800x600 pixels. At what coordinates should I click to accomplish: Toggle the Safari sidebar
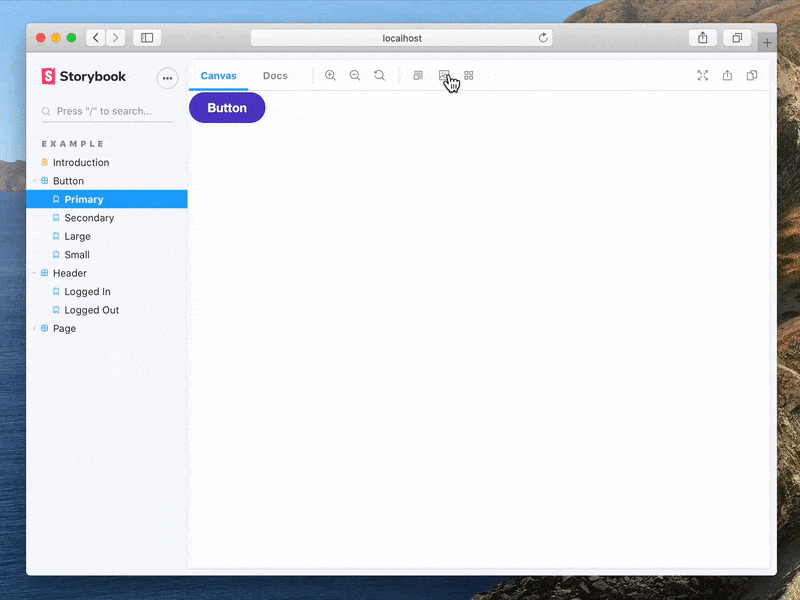click(x=147, y=38)
